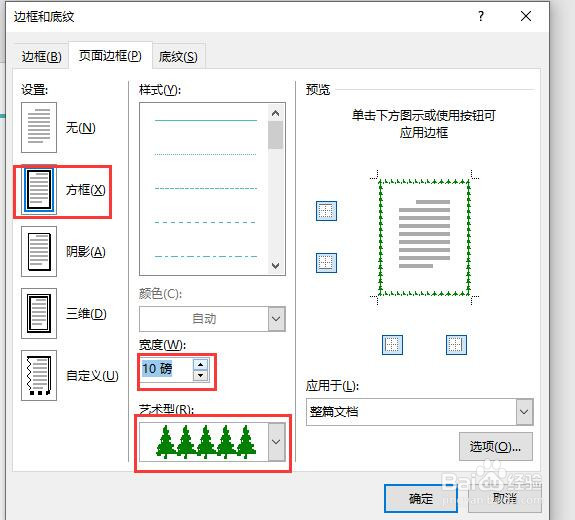
Task: Open the help question mark button
Action: pos(481,16)
